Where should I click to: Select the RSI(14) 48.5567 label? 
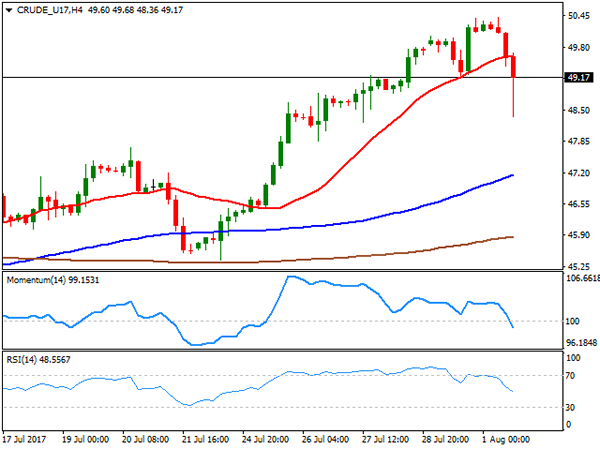pos(38,360)
